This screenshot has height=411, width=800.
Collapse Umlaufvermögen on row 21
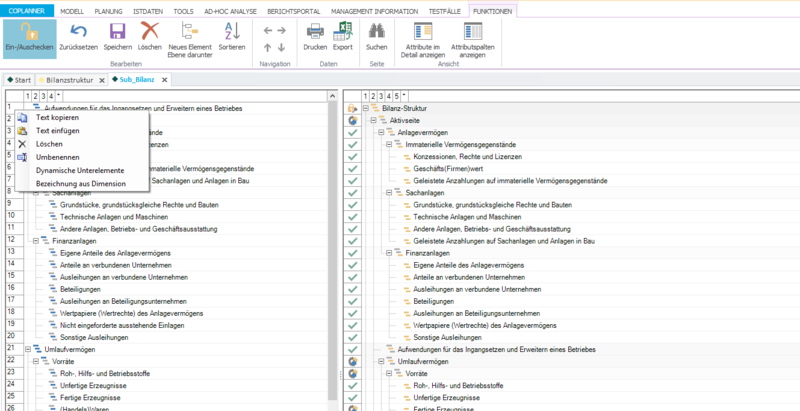tap(28, 349)
